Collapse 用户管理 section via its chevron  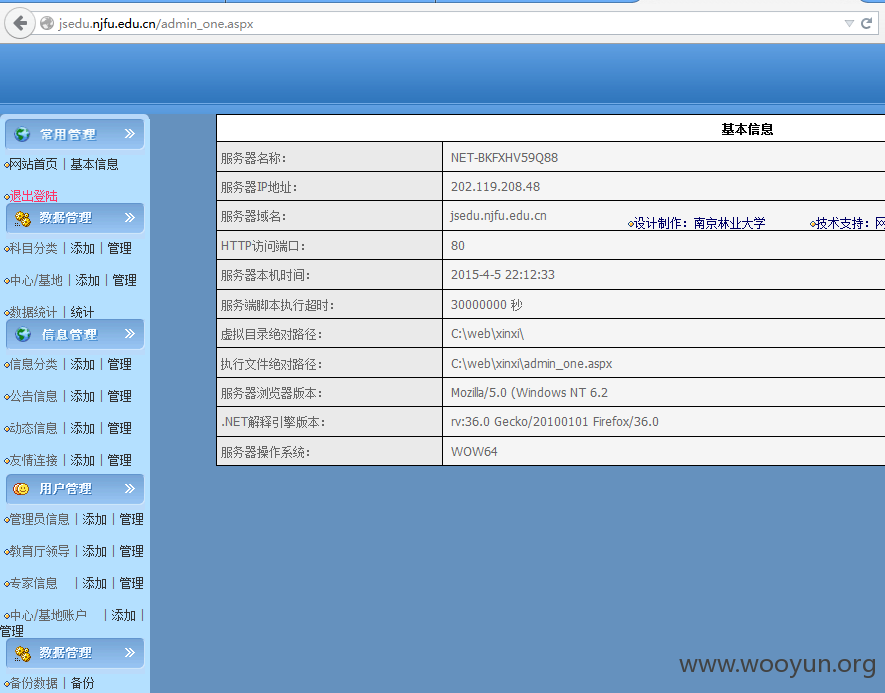click(x=130, y=488)
